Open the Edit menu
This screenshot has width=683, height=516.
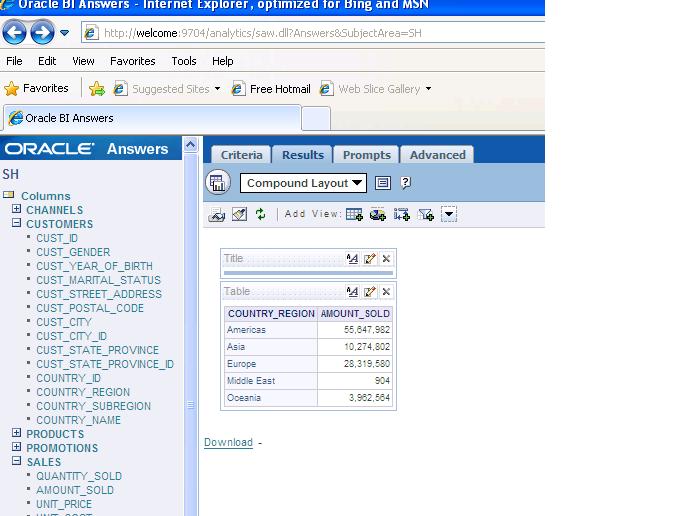(x=47, y=61)
